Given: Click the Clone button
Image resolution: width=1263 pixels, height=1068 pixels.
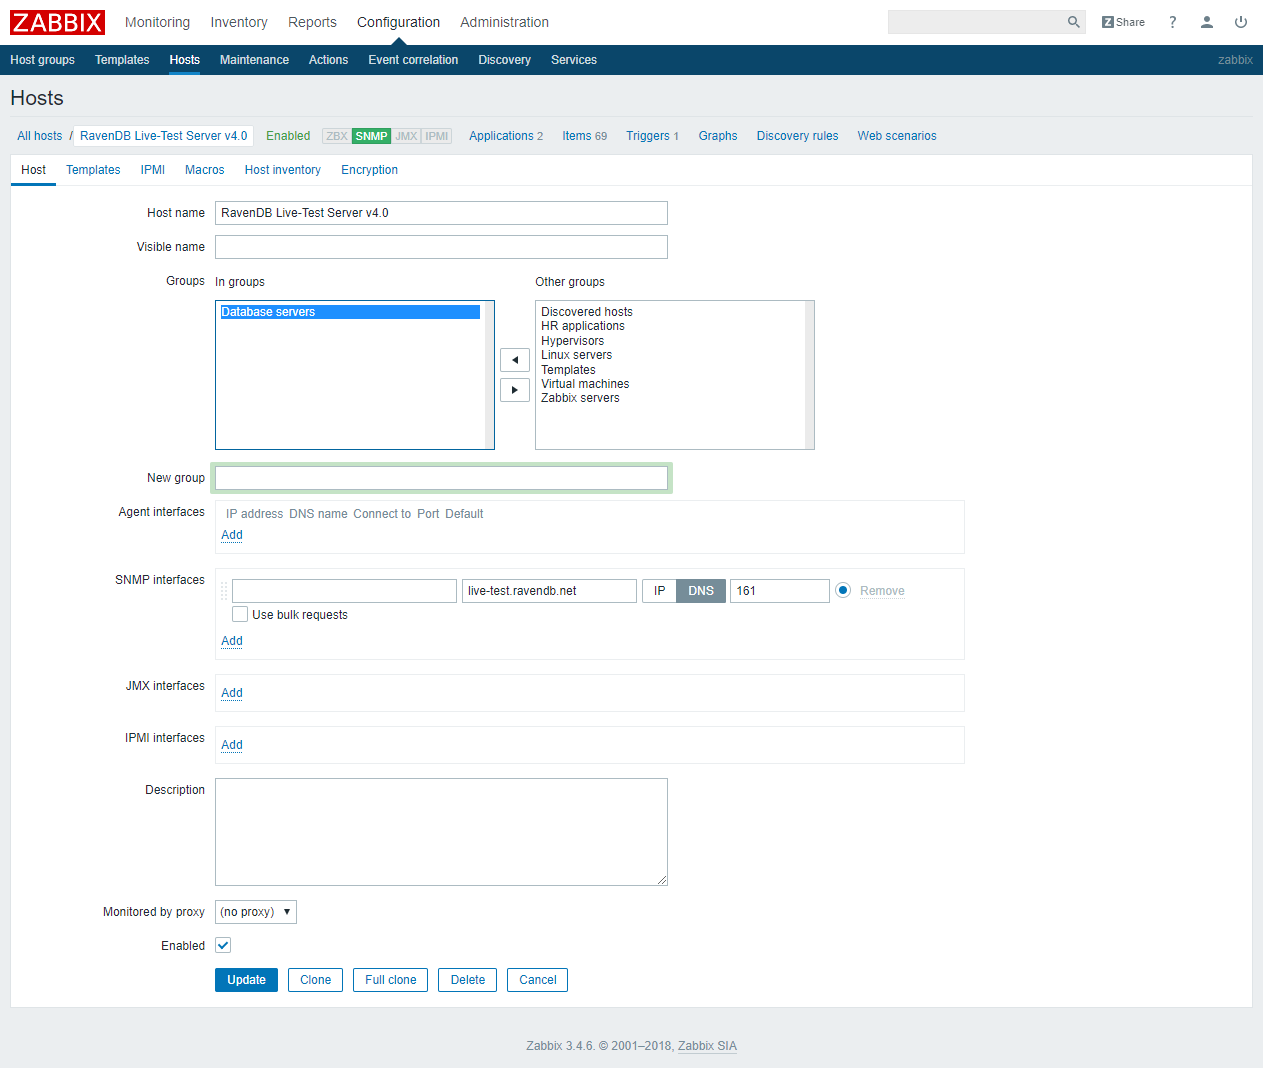Looking at the screenshot, I should tap(315, 980).
